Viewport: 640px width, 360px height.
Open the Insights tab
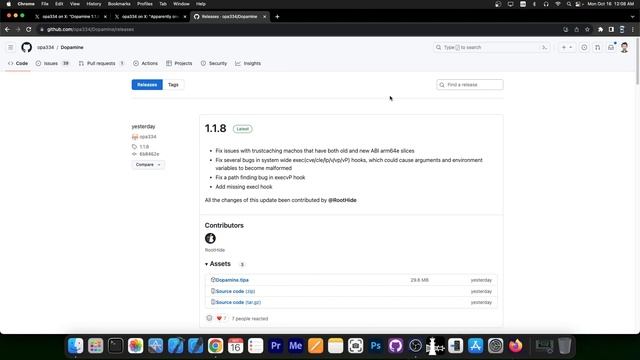[x=248, y=63]
